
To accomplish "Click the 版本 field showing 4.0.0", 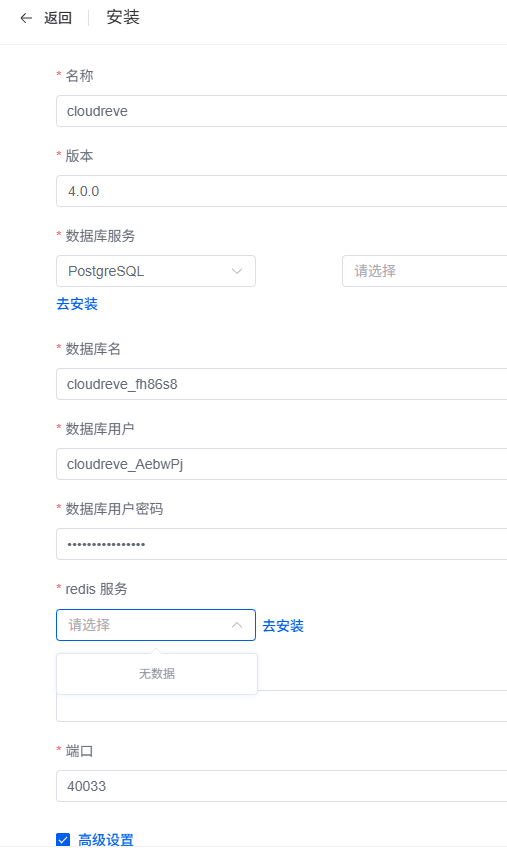I will point(281,191).
